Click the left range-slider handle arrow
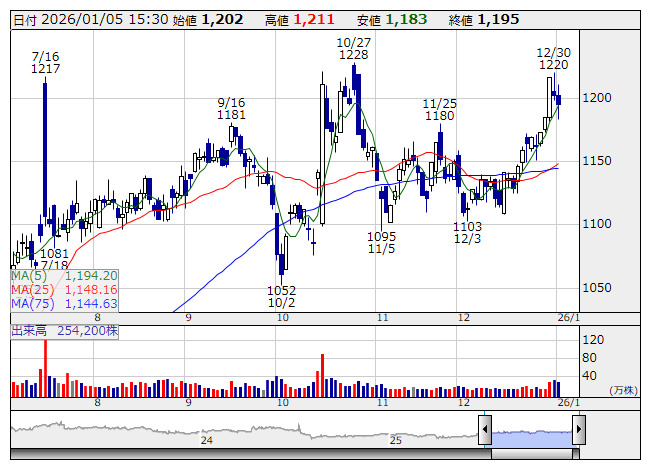Image resolution: width=653 pixels, height=470 pixels. click(x=485, y=429)
